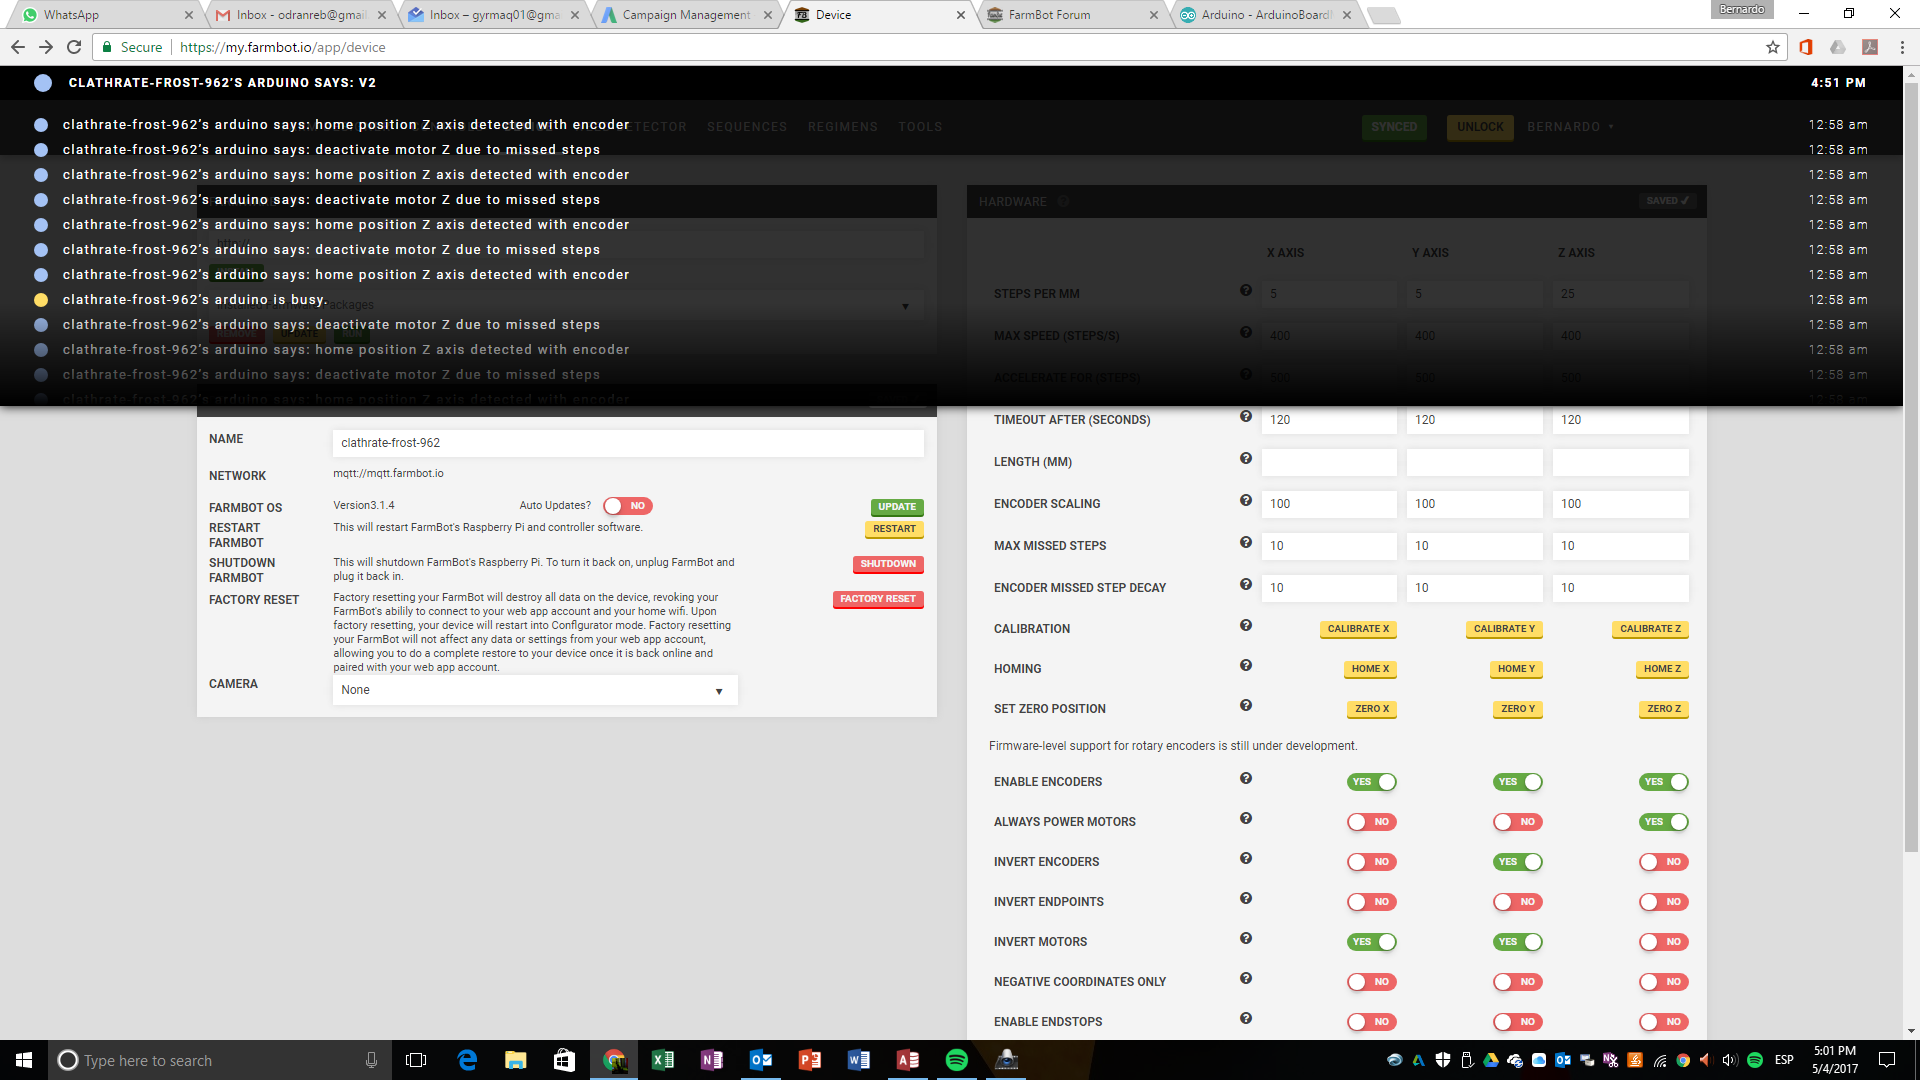
Task: Click help icon for Always Power Motors
Action: pyautogui.click(x=1246, y=818)
